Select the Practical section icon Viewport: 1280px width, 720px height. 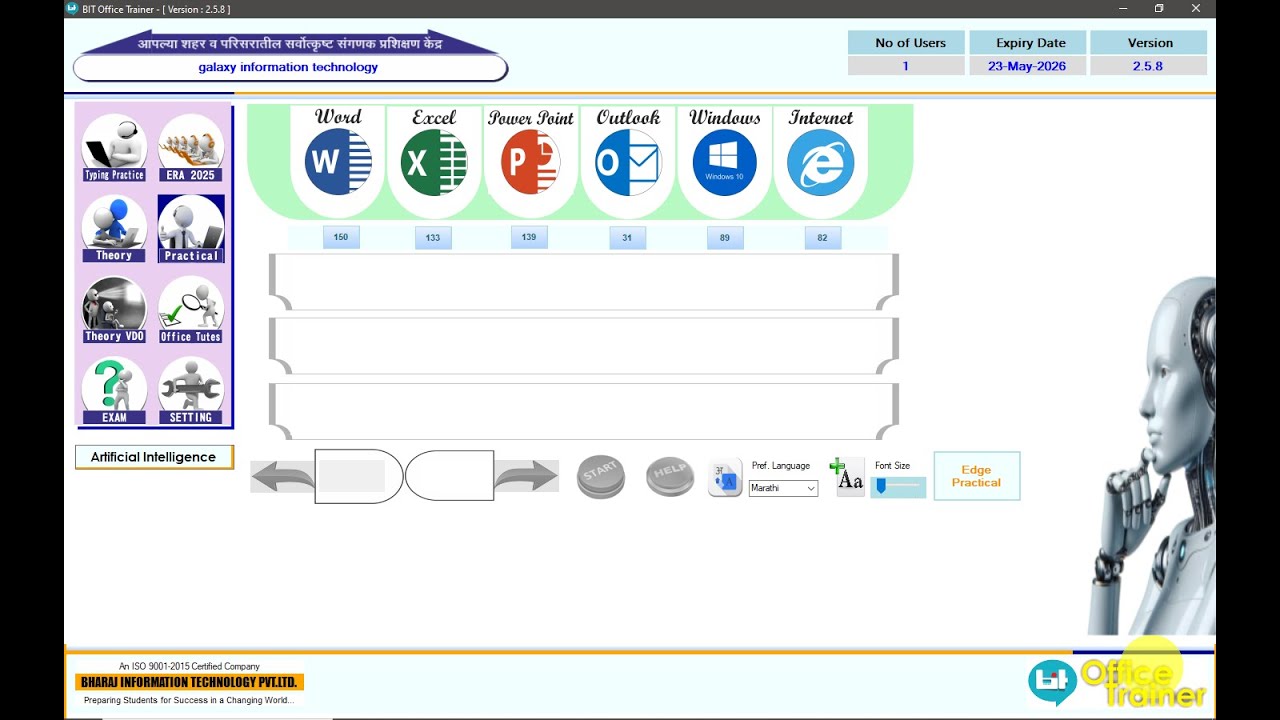[x=190, y=229]
